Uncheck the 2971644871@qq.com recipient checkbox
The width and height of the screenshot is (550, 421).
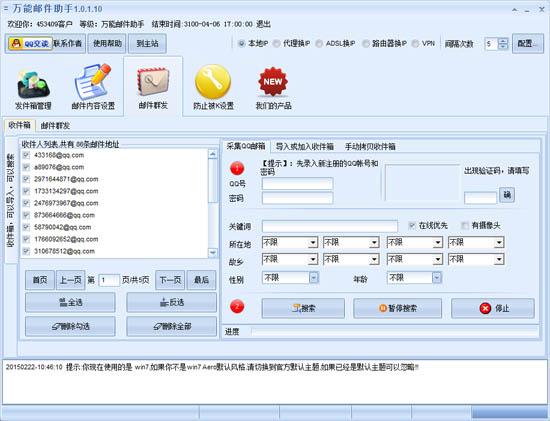(x=26, y=179)
